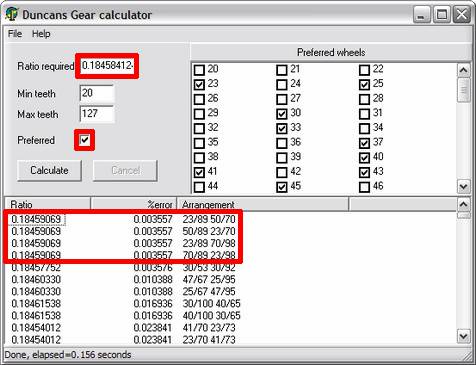Sort by the %error column header

133,204
